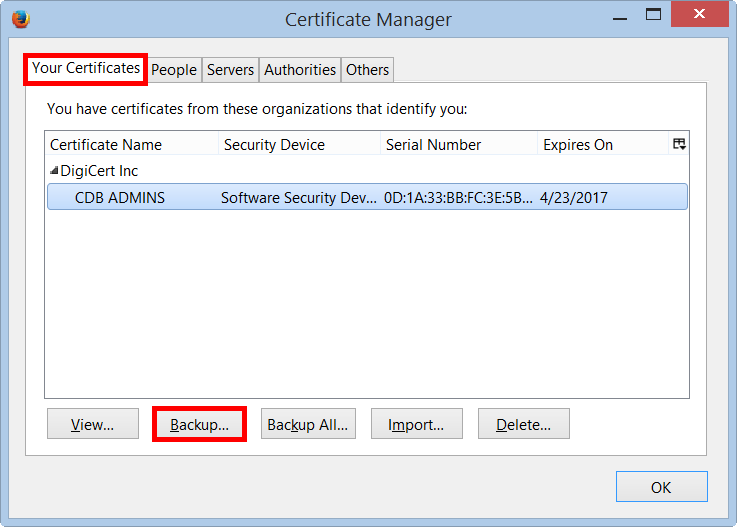Confirm with the OK button
Viewport: 737px width, 527px height.
(x=661, y=487)
